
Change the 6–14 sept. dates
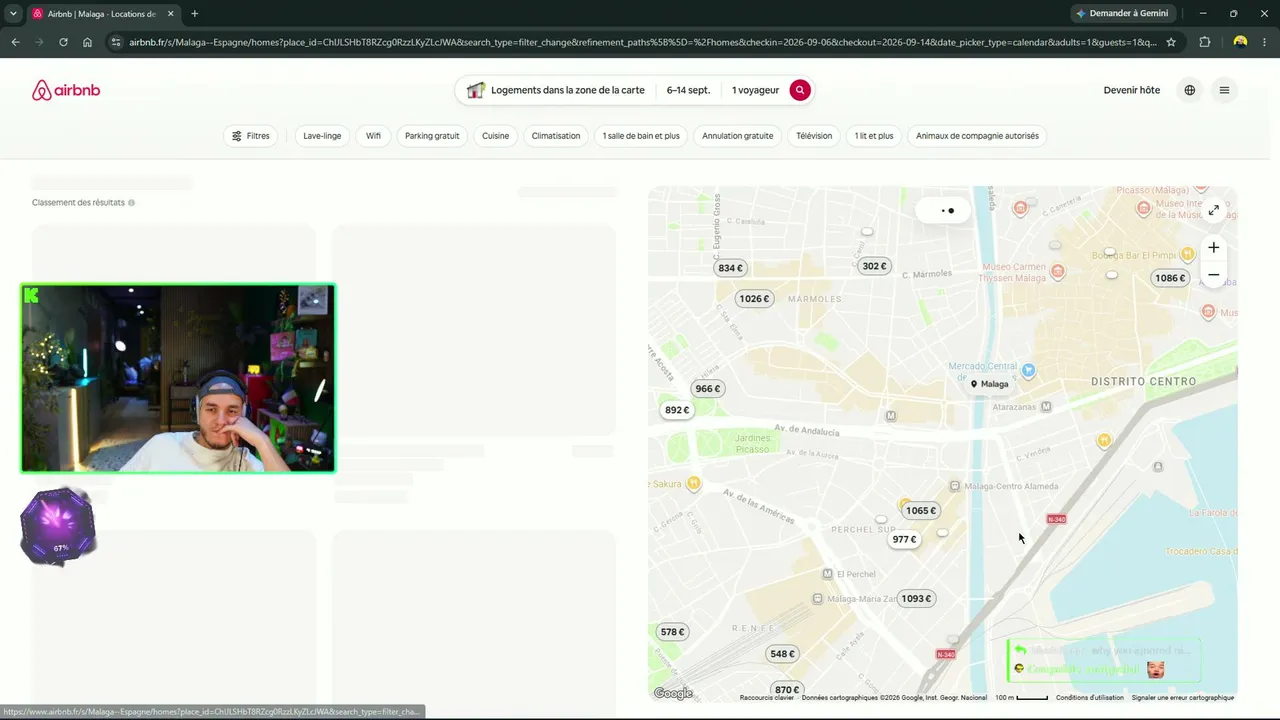[688, 90]
